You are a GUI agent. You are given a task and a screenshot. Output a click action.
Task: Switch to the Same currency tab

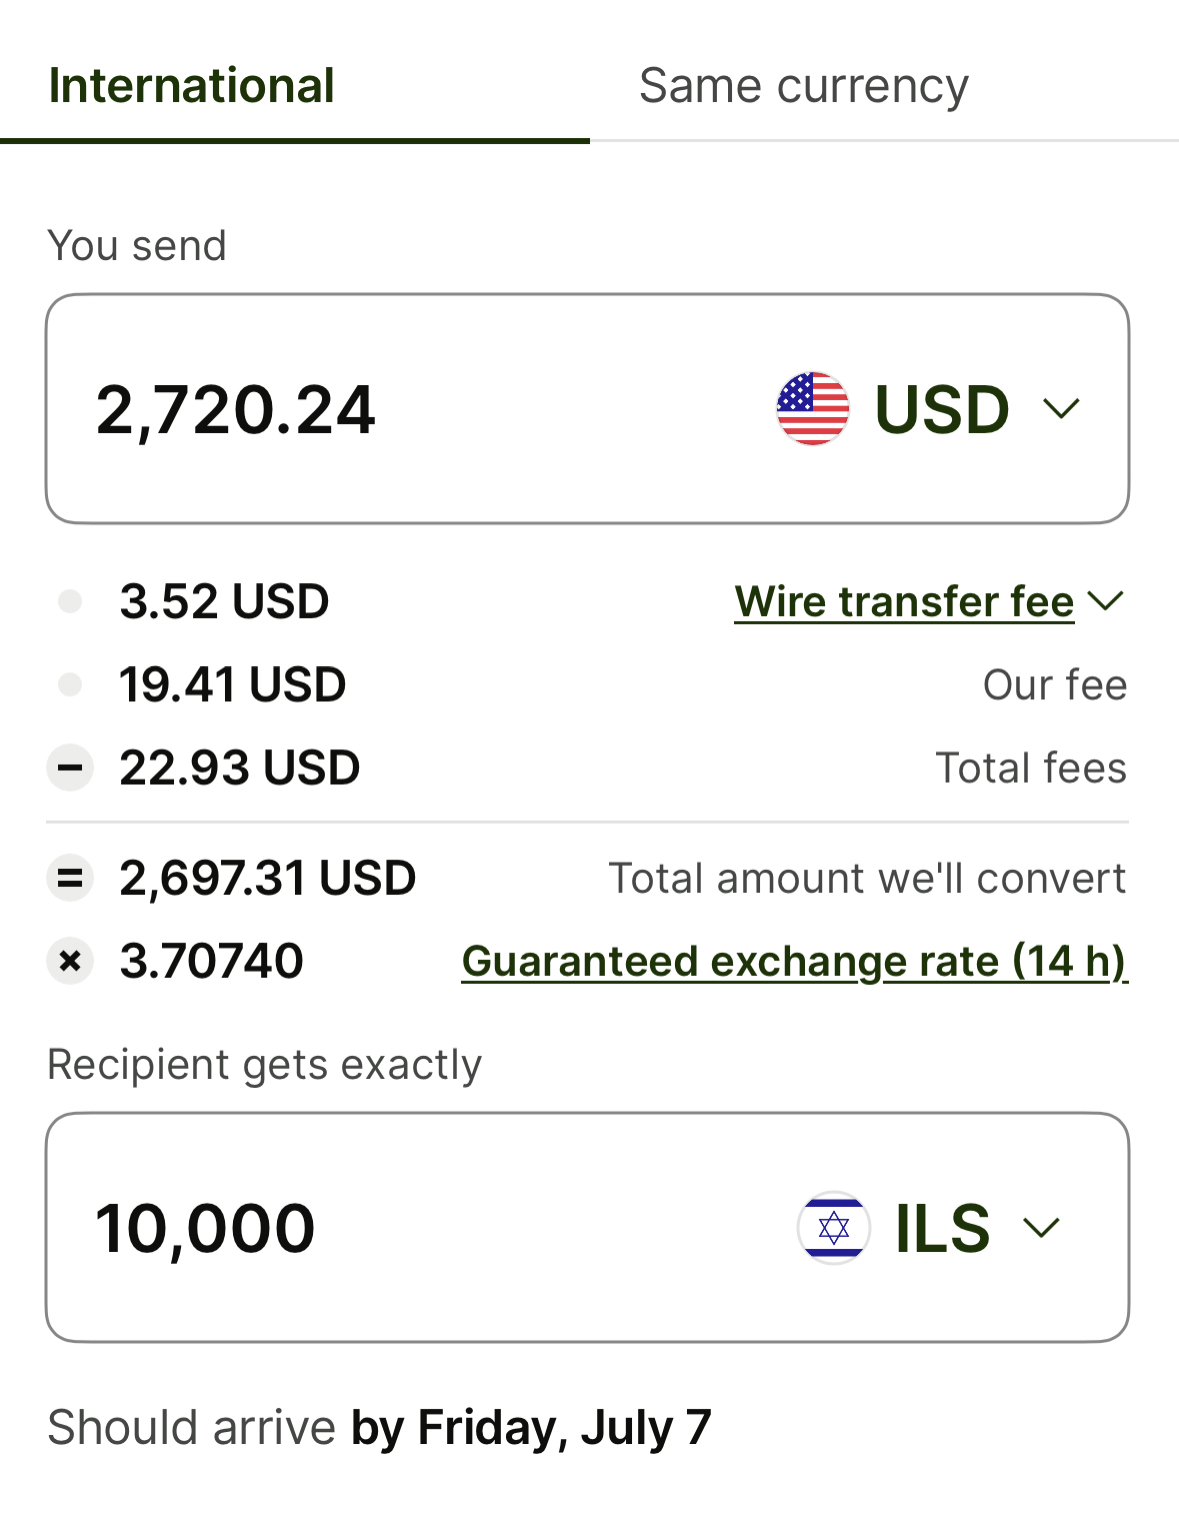pos(803,86)
